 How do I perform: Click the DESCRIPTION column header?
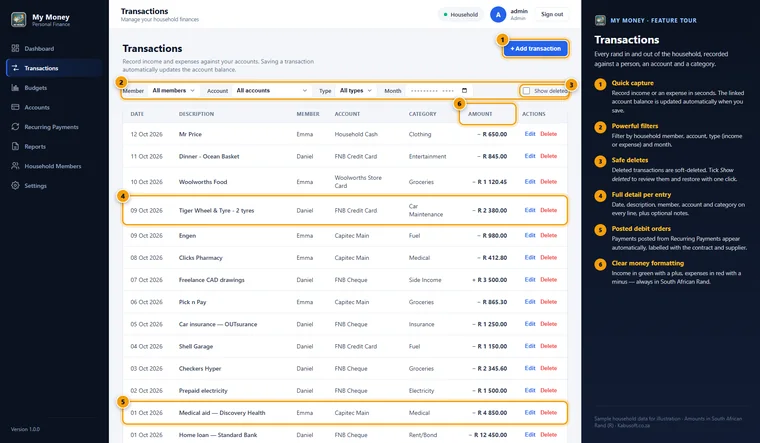point(196,114)
